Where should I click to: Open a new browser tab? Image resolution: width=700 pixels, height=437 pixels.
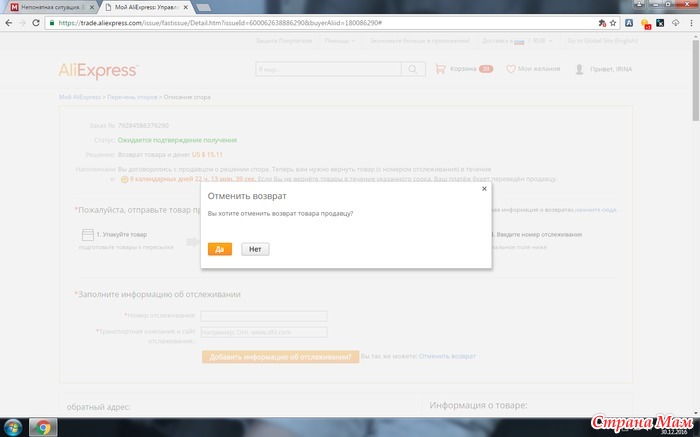(204, 7)
